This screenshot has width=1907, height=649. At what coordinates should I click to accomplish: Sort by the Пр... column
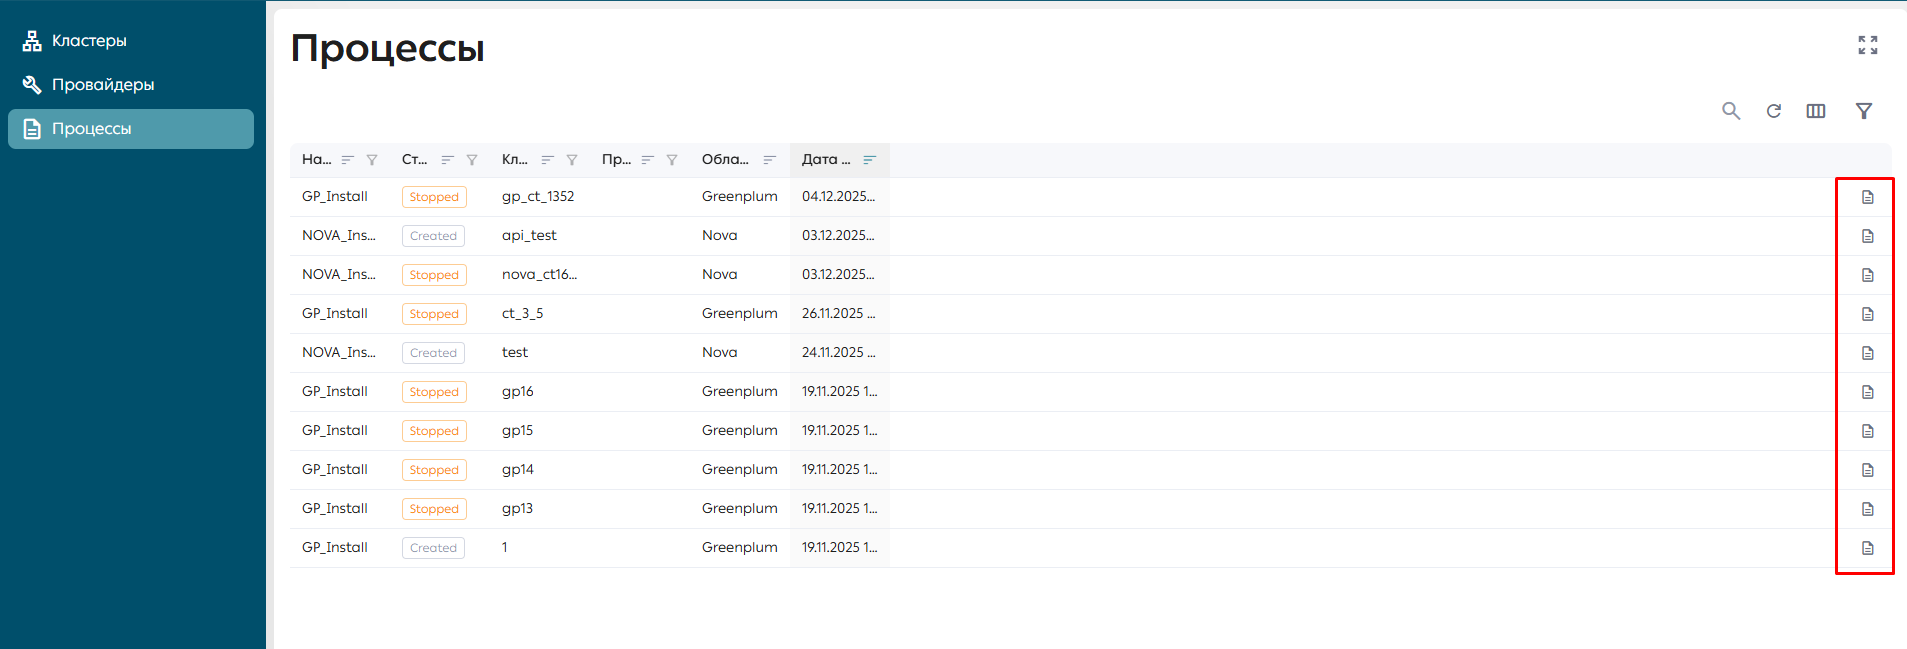click(x=648, y=160)
